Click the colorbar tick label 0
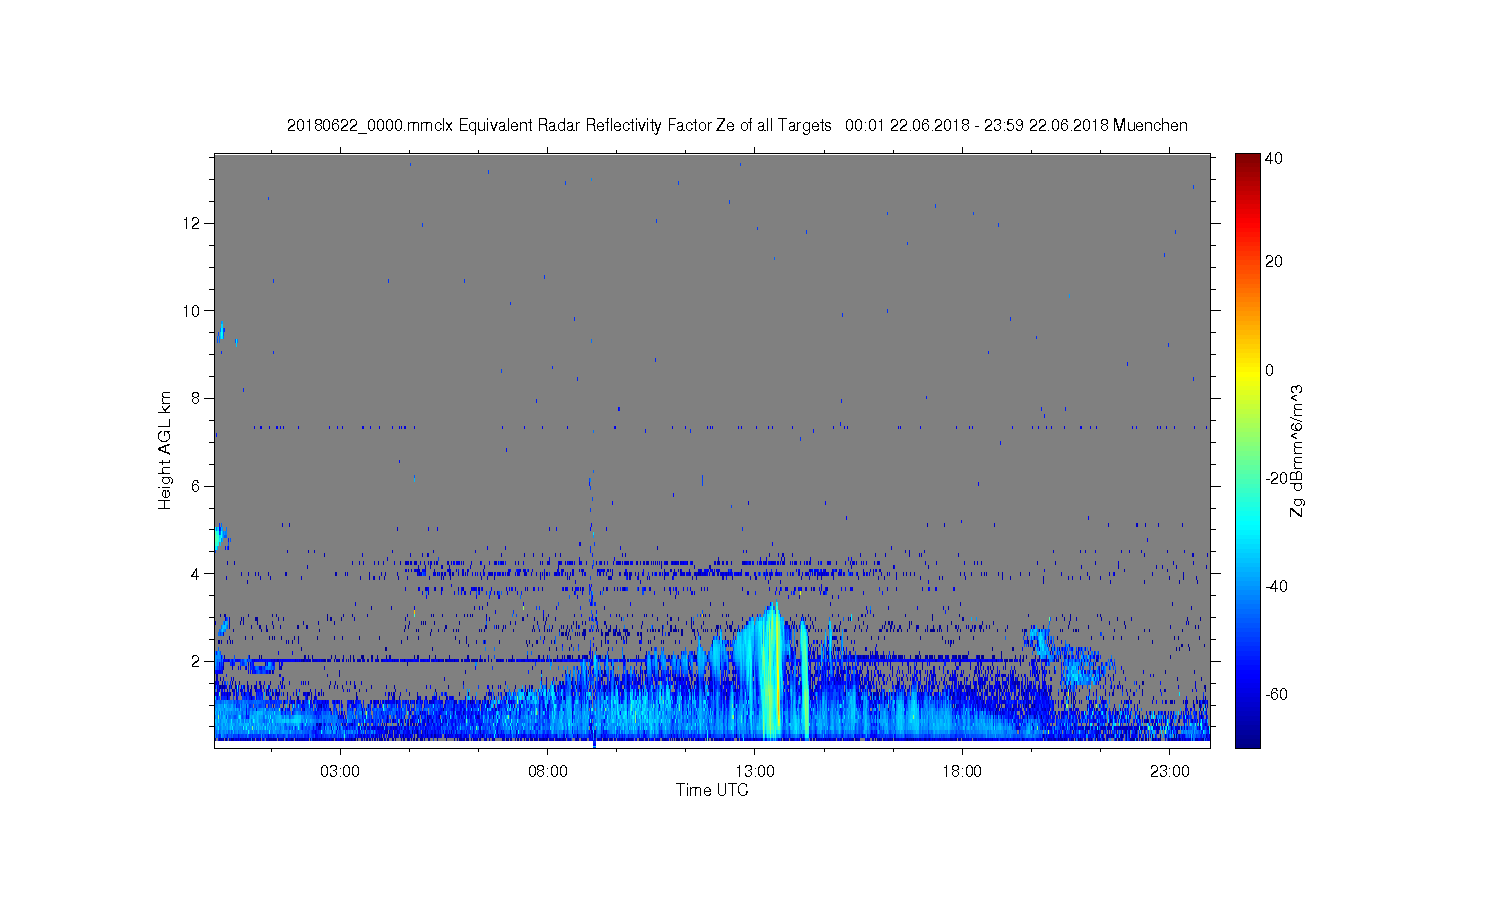This screenshot has width=1500, height=900. click(1270, 370)
